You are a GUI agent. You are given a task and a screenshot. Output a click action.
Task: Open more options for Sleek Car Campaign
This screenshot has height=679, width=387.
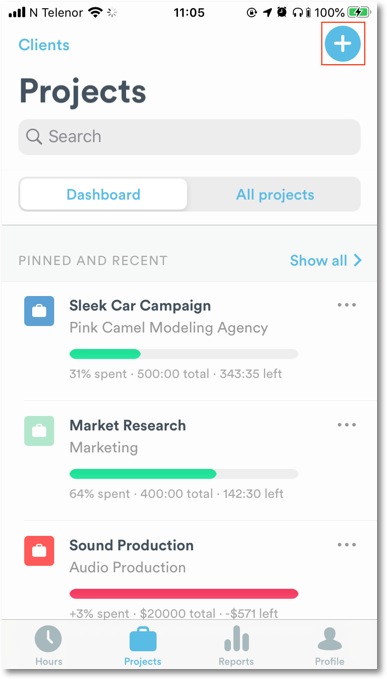click(x=347, y=305)
